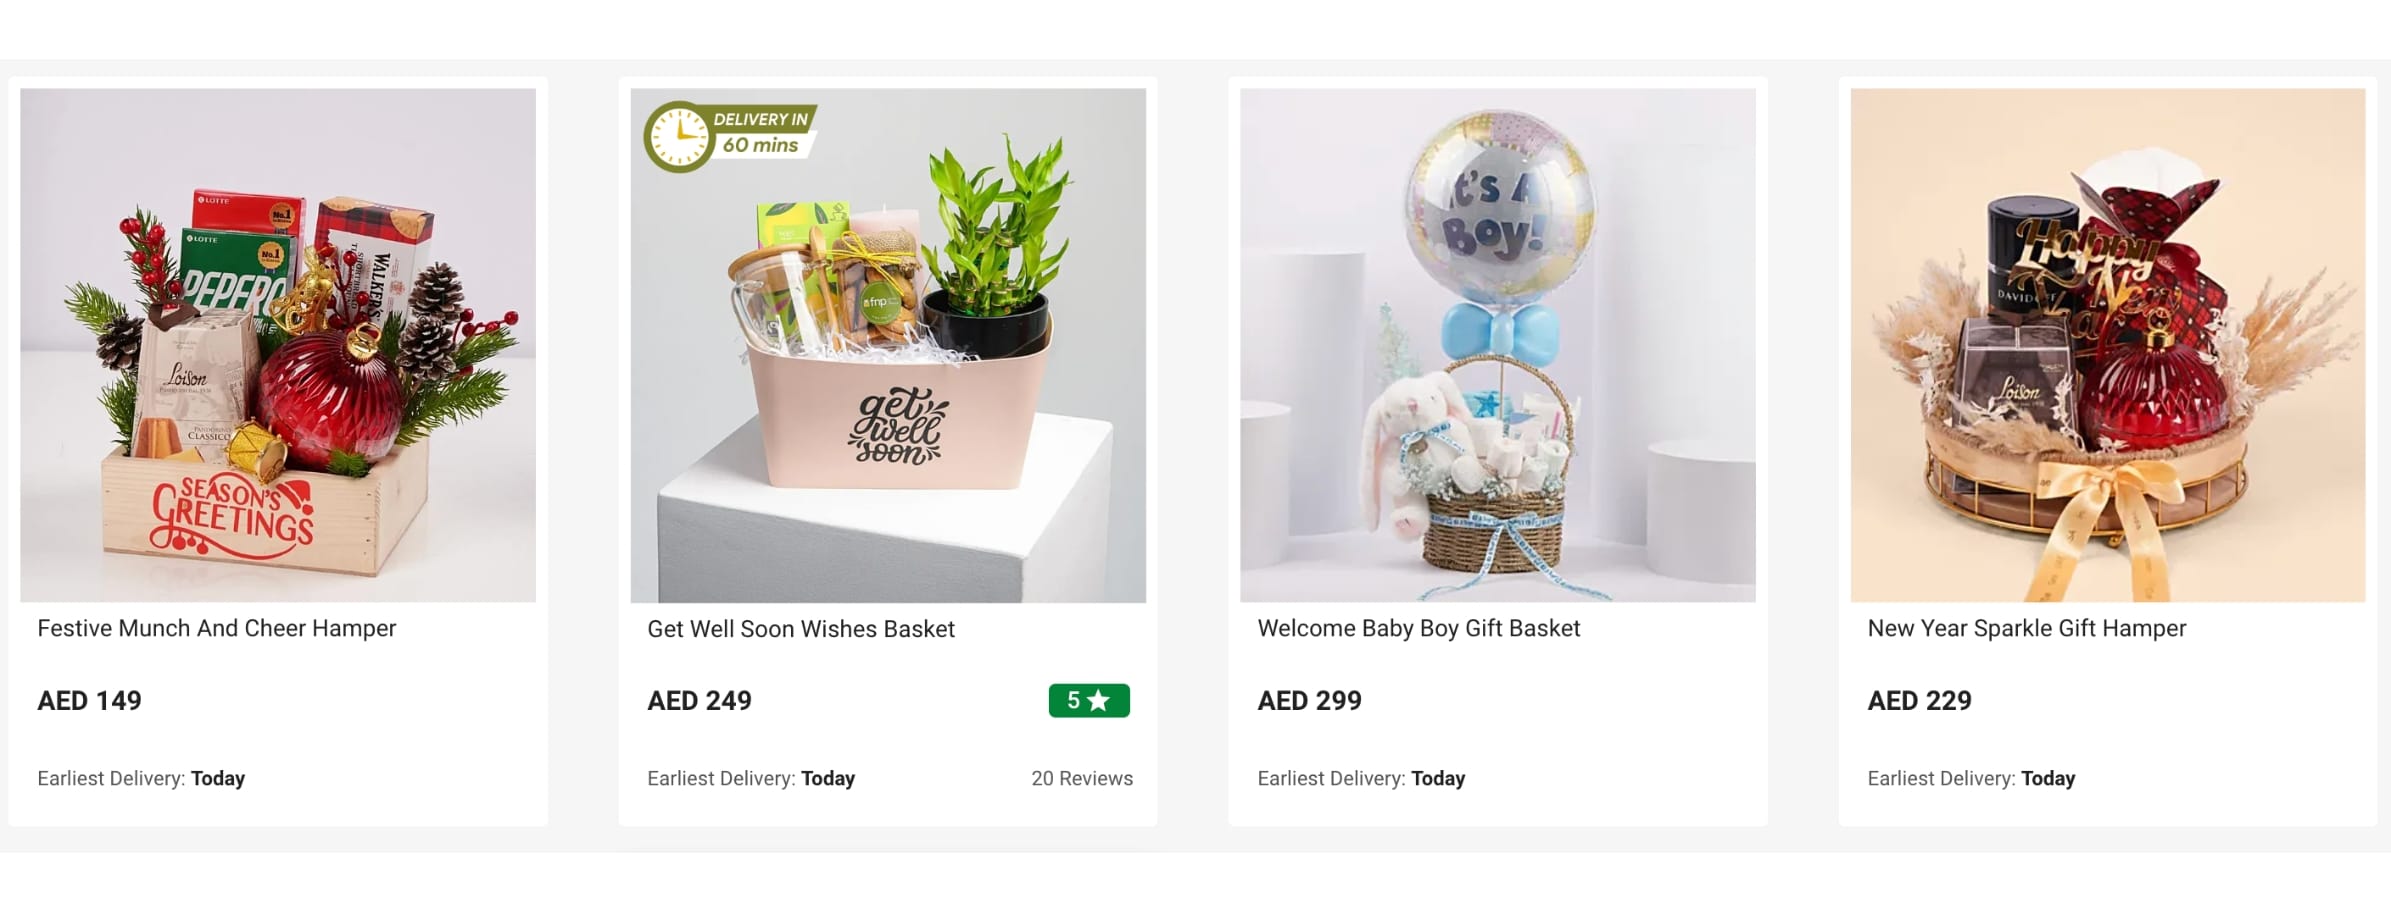Image resolution: width=2391 pixels, height=913 pixels.
Task: Click Earliest Delivery Today under Get Well basket
Action: (x=751, y=778)
